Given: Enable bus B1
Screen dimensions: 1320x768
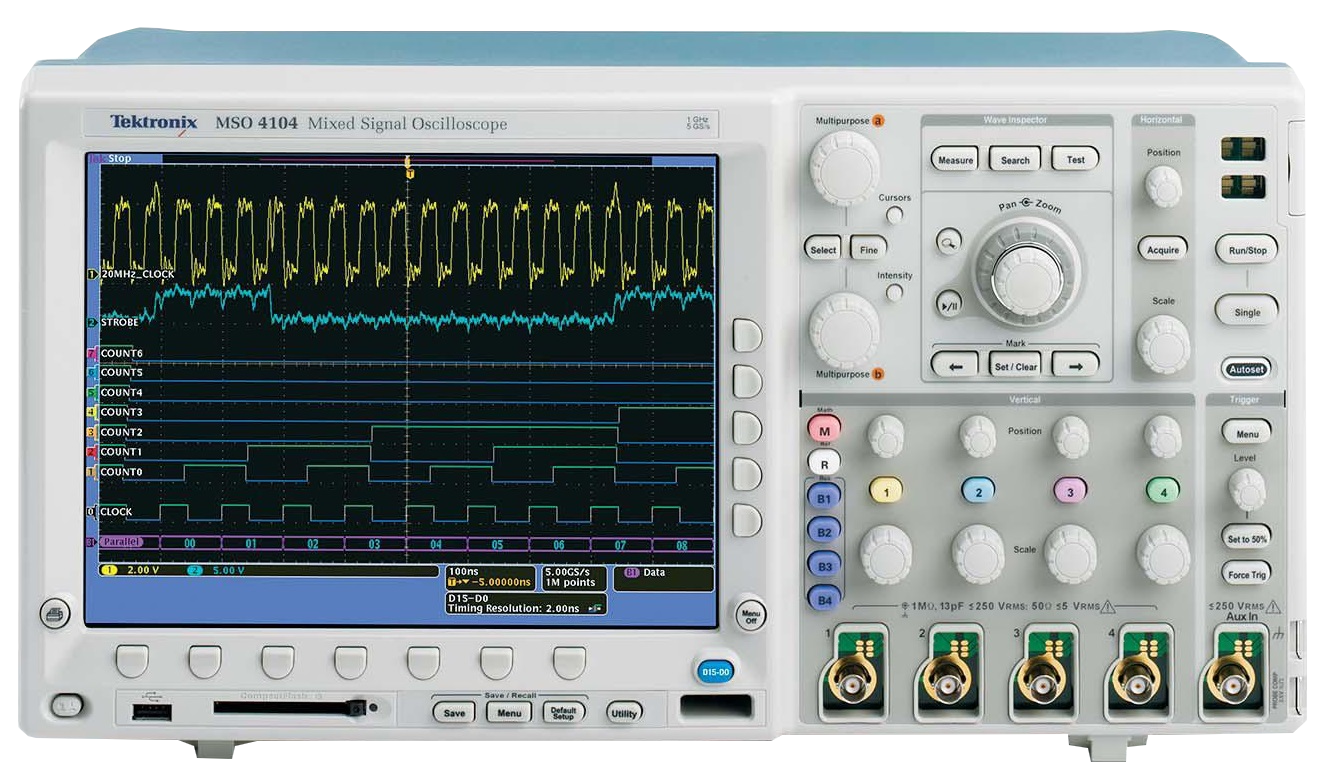Looking at the screenshot, I should click(825, 498).
